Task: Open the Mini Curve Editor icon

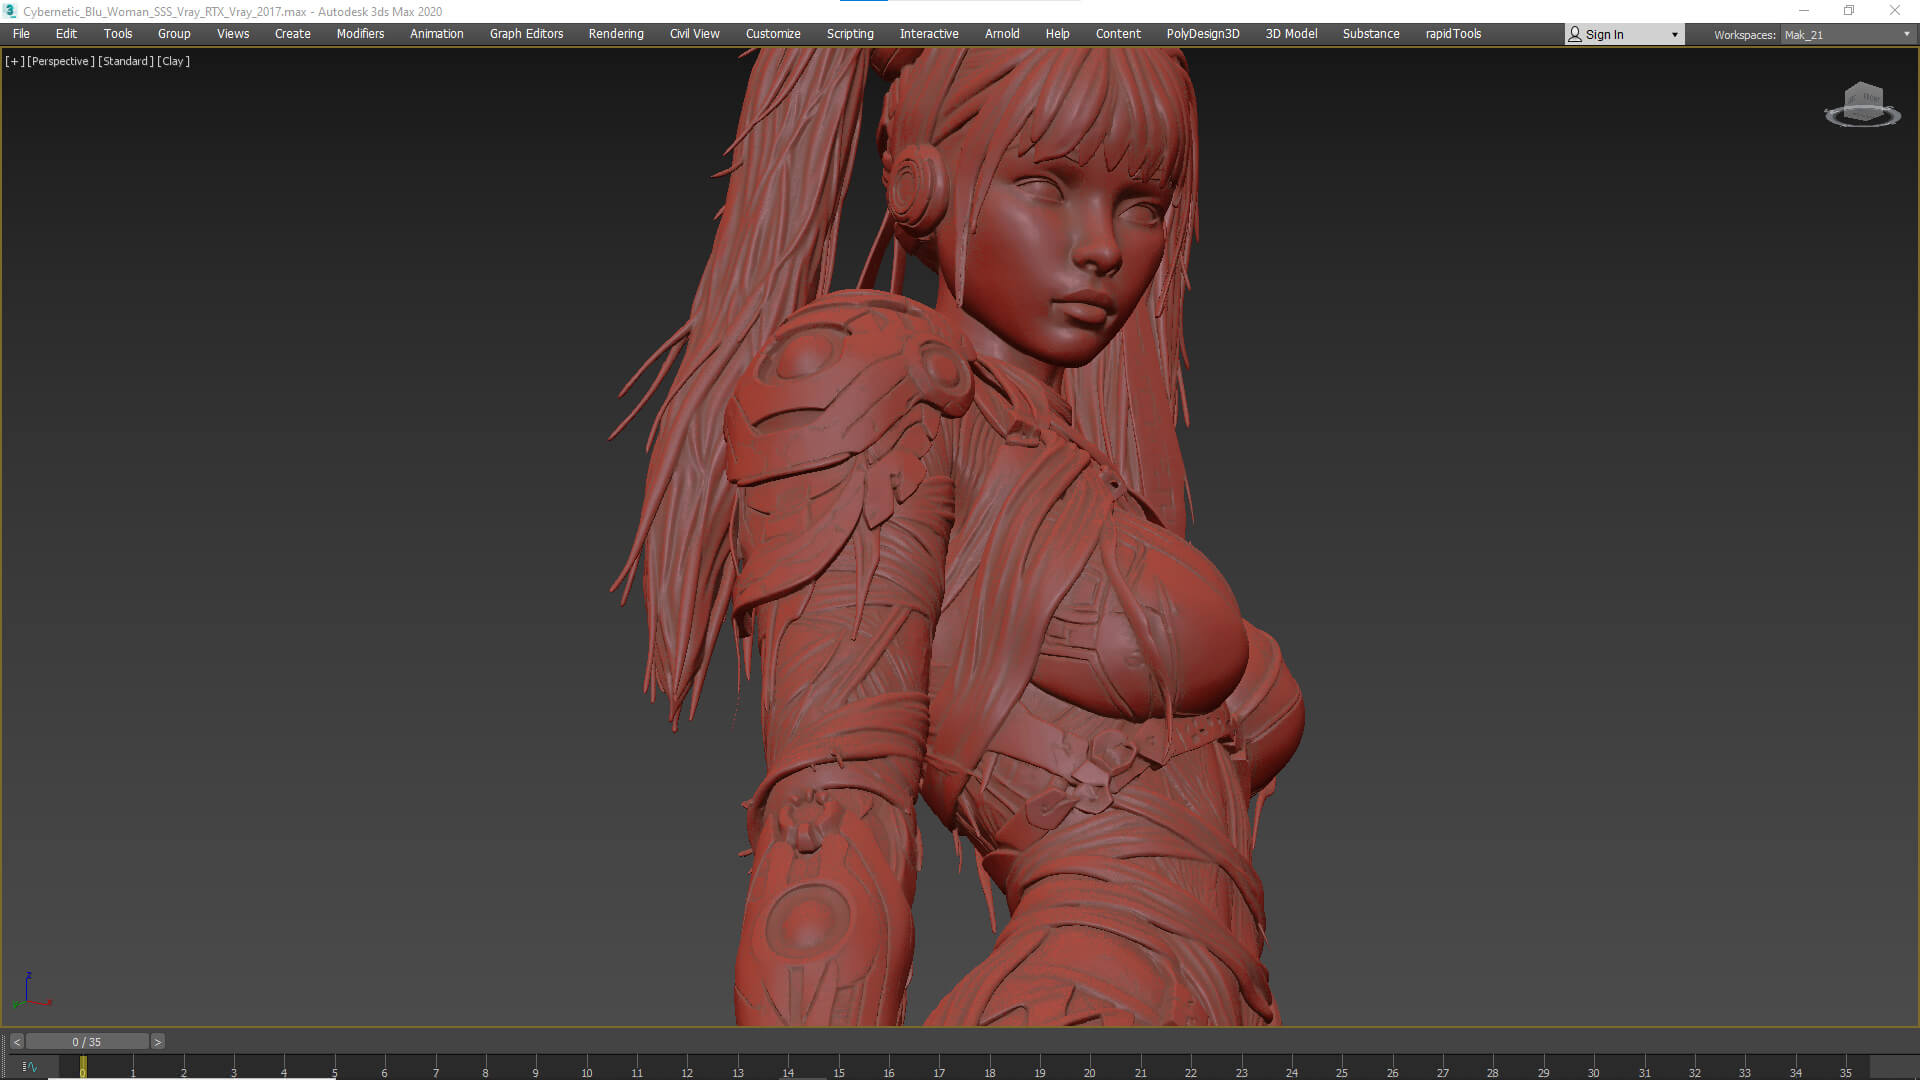Action: tap(29, 1067)
